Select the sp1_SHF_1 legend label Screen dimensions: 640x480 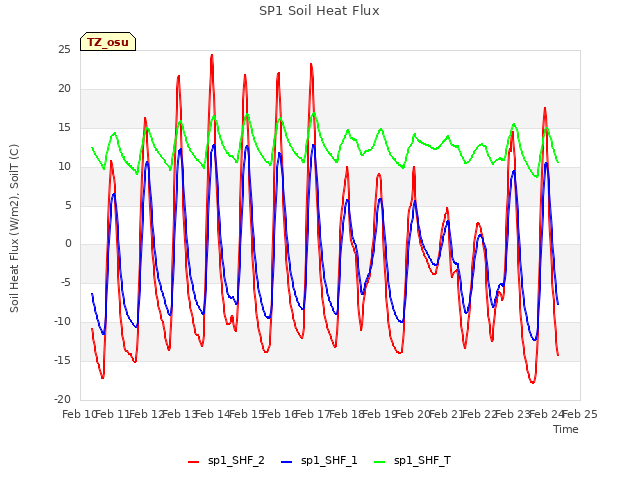(329, 461)
